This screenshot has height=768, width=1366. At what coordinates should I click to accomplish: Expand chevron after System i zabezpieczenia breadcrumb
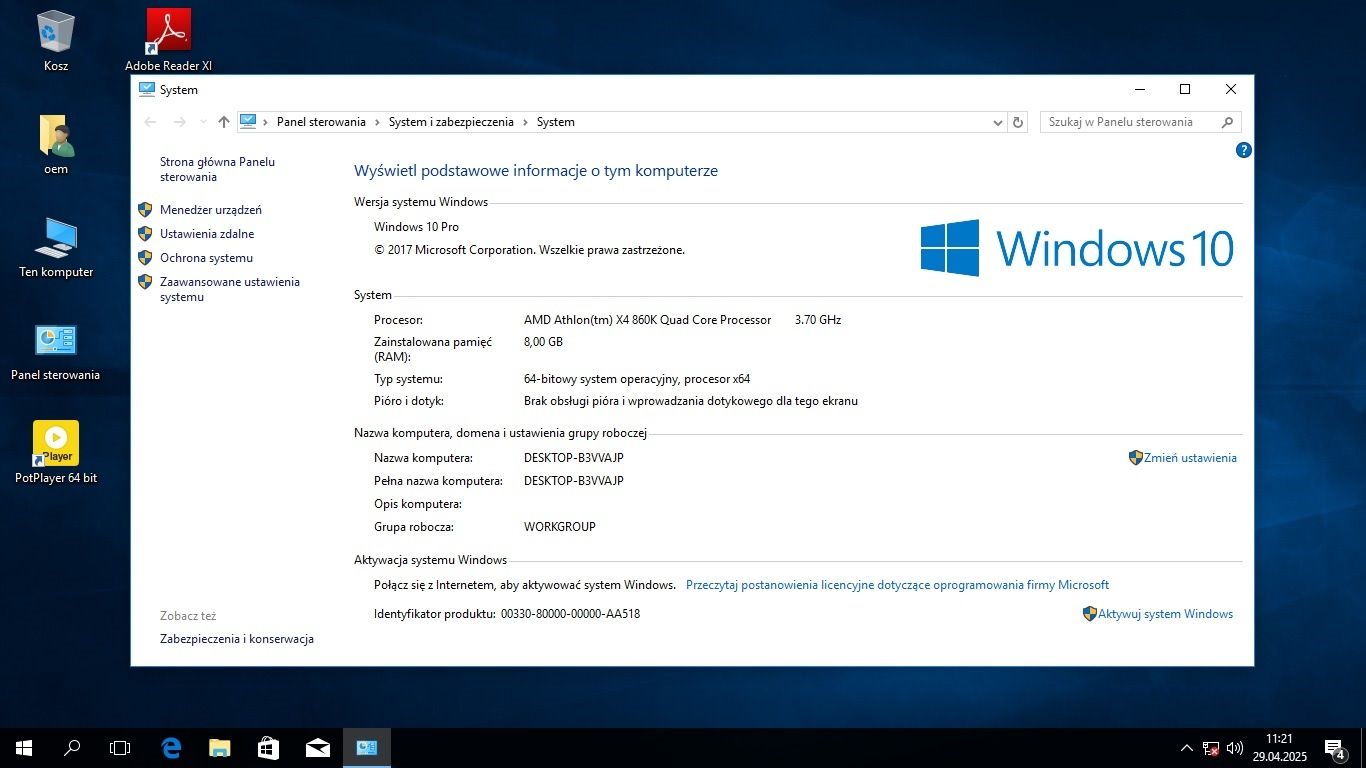tap(526, 122)
